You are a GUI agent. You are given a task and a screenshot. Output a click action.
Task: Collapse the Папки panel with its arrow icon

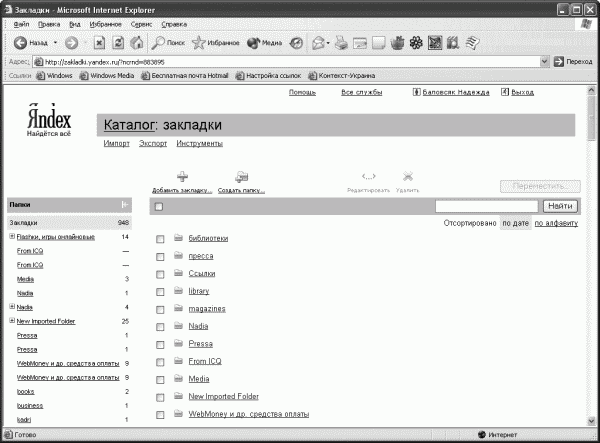tap(124, 205)
